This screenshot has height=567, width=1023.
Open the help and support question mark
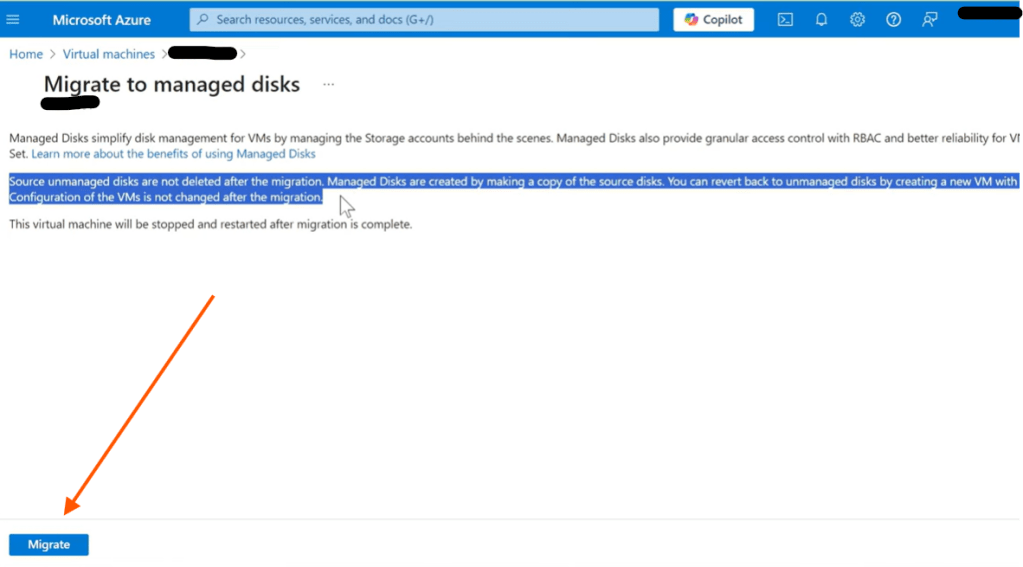[x=893, y=20]
